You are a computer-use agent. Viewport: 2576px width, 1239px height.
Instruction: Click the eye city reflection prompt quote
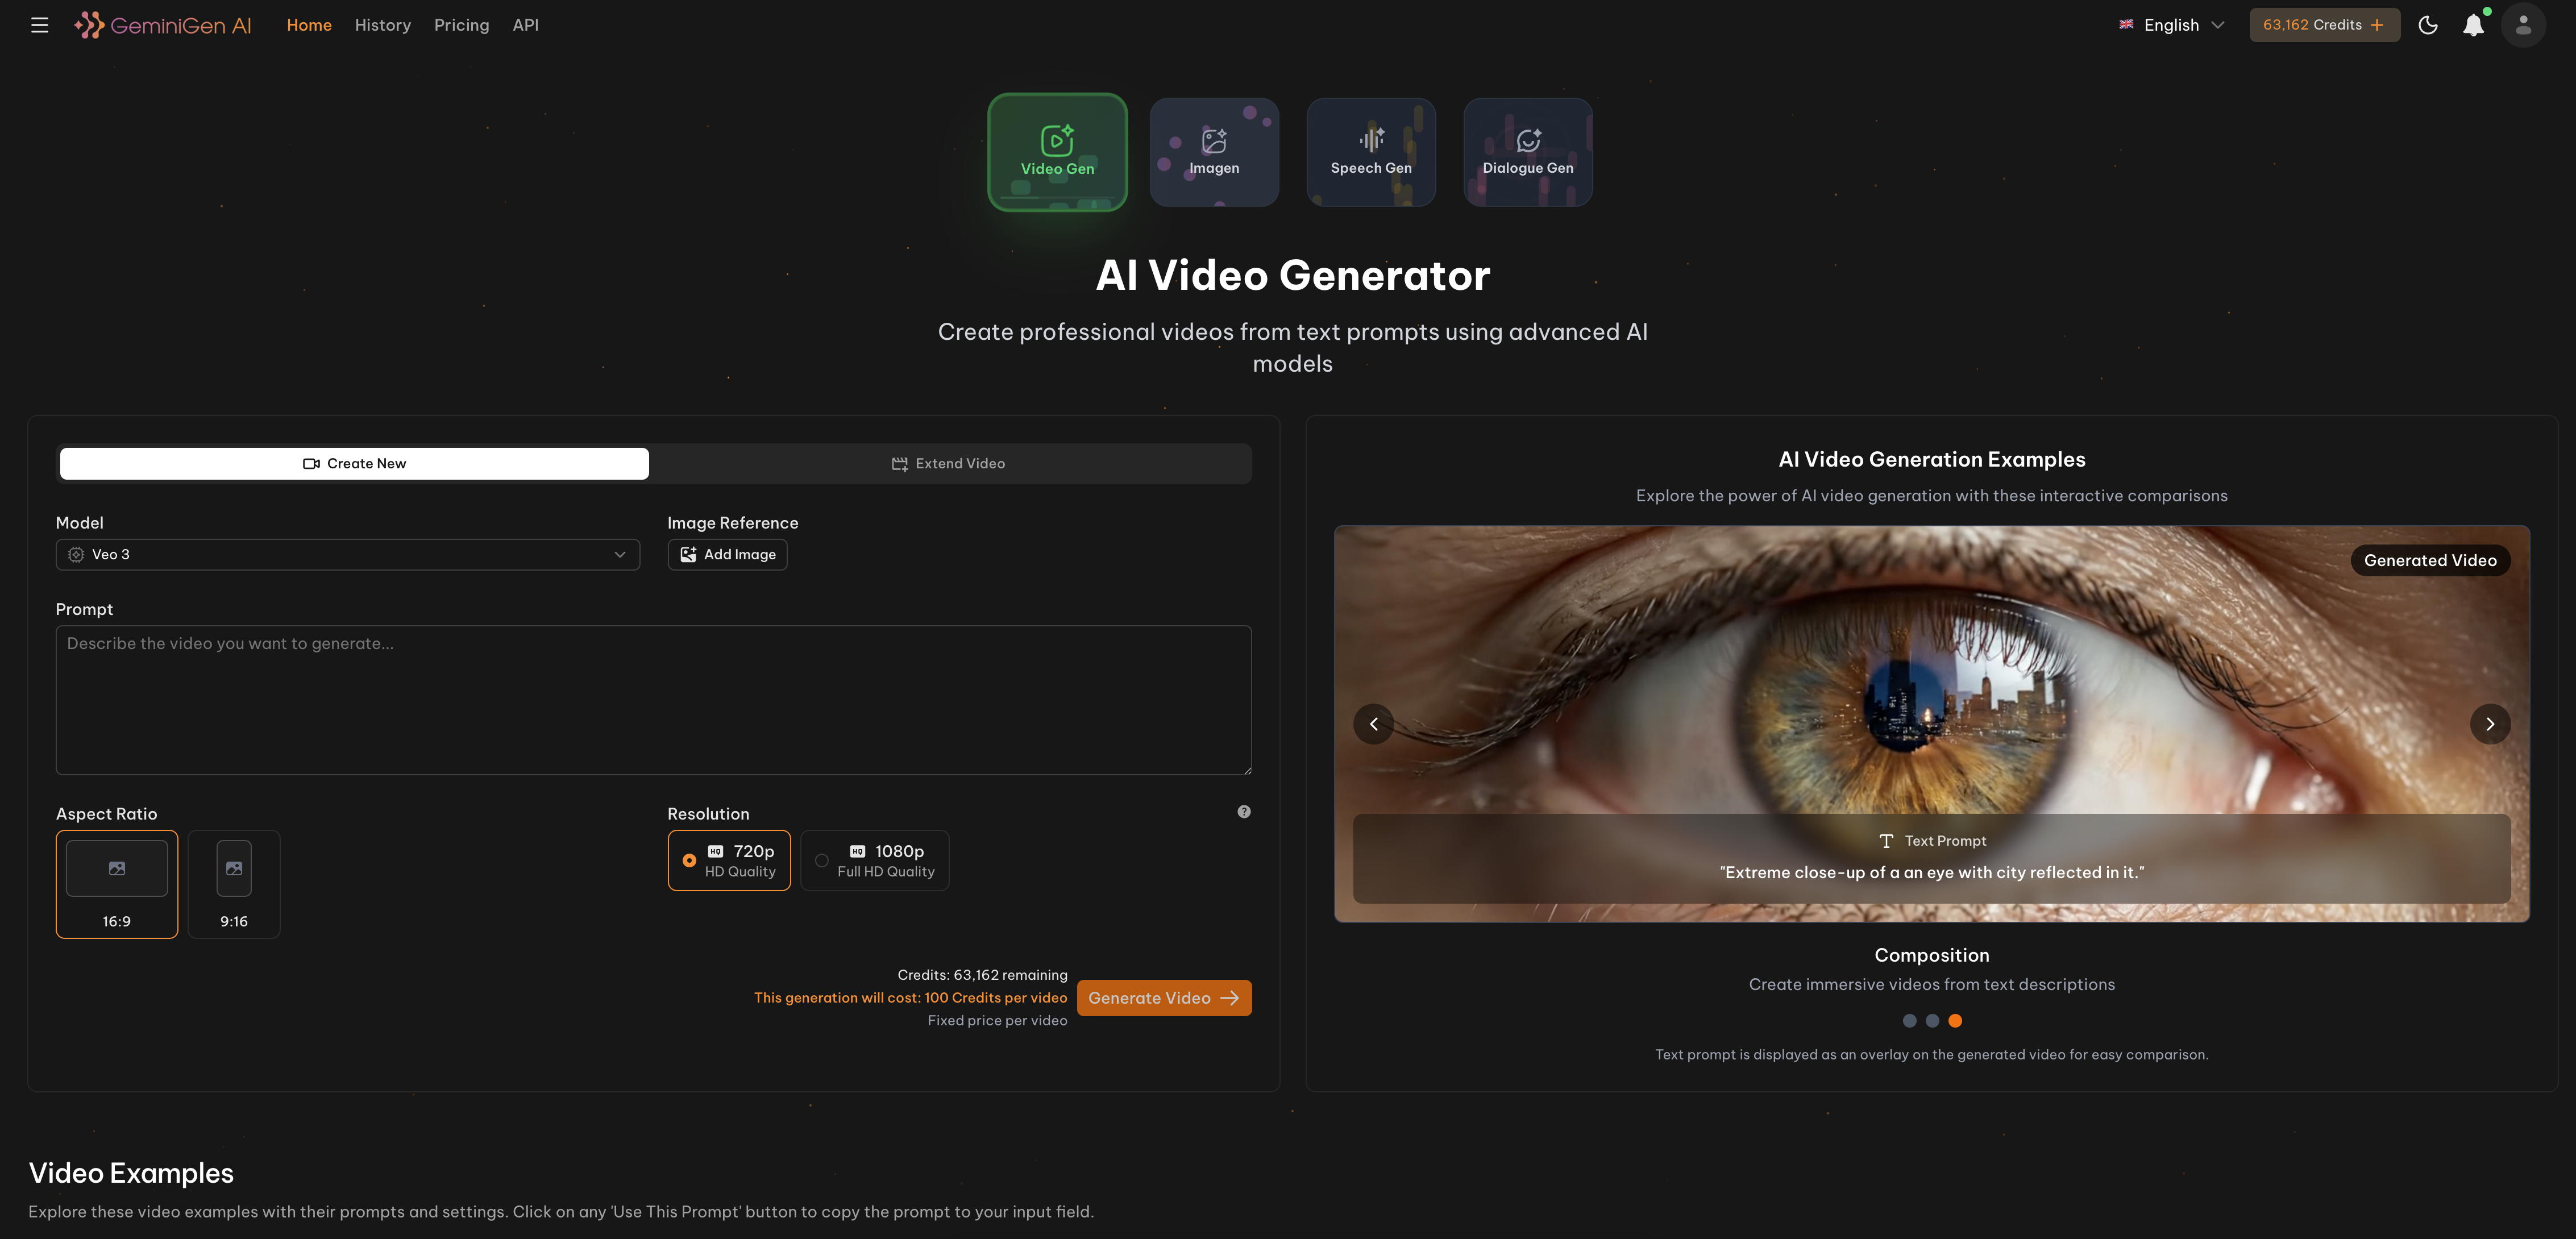pos(1932,872)
